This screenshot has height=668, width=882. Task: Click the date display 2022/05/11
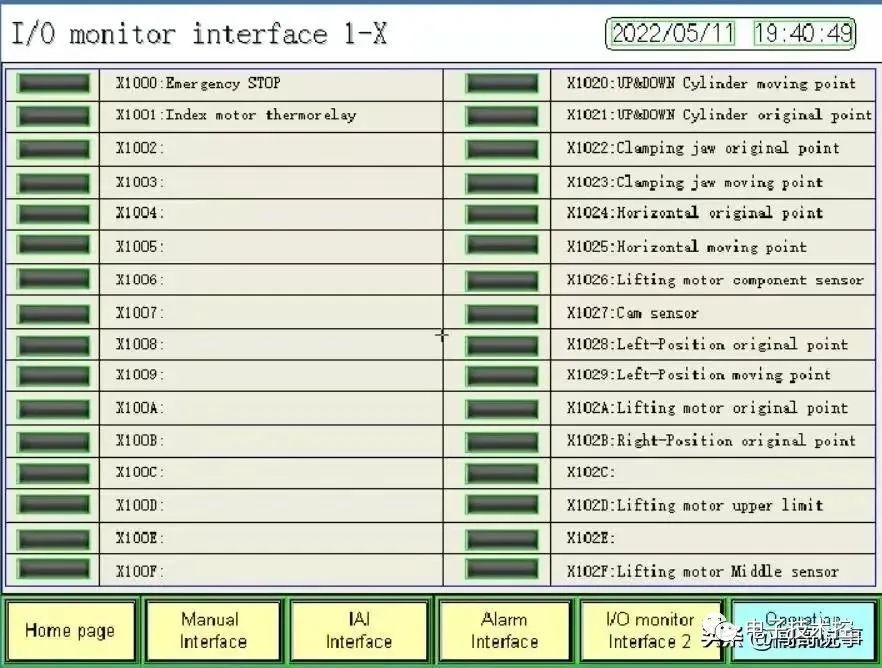pos(672,34)
